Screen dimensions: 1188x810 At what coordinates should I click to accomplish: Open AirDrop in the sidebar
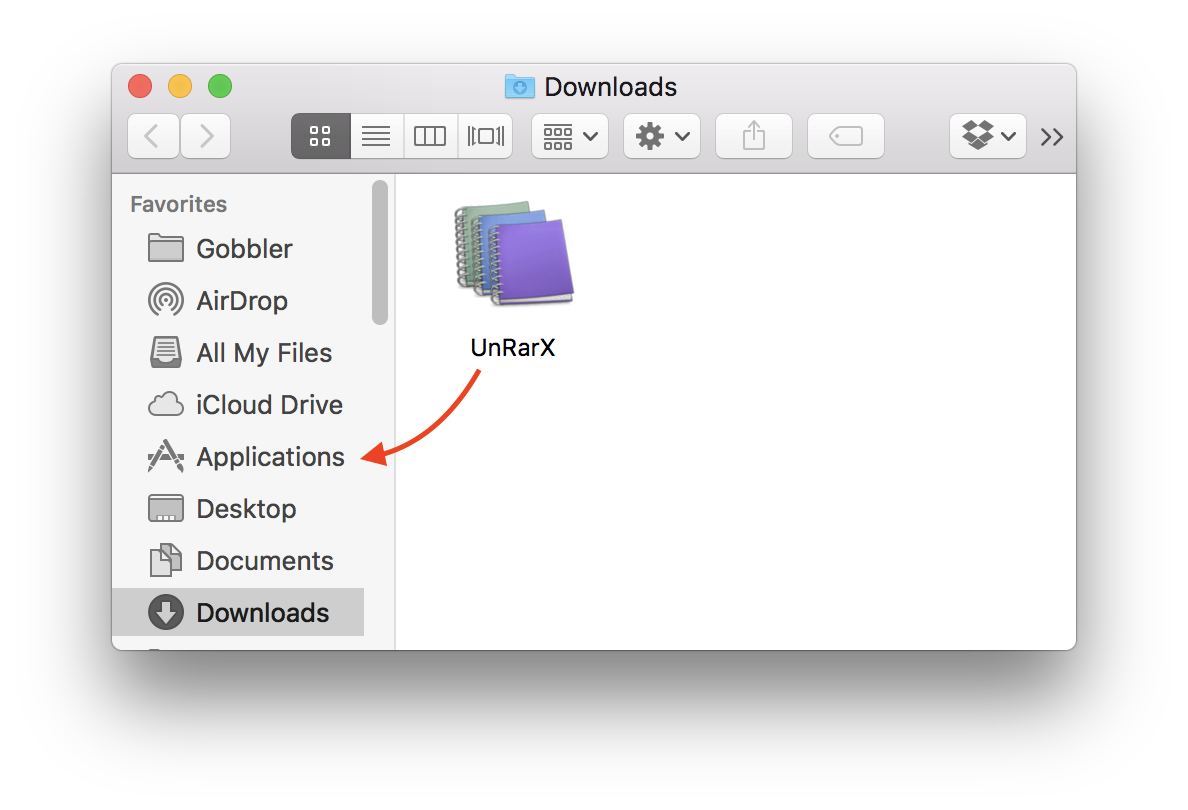[241, 301]
